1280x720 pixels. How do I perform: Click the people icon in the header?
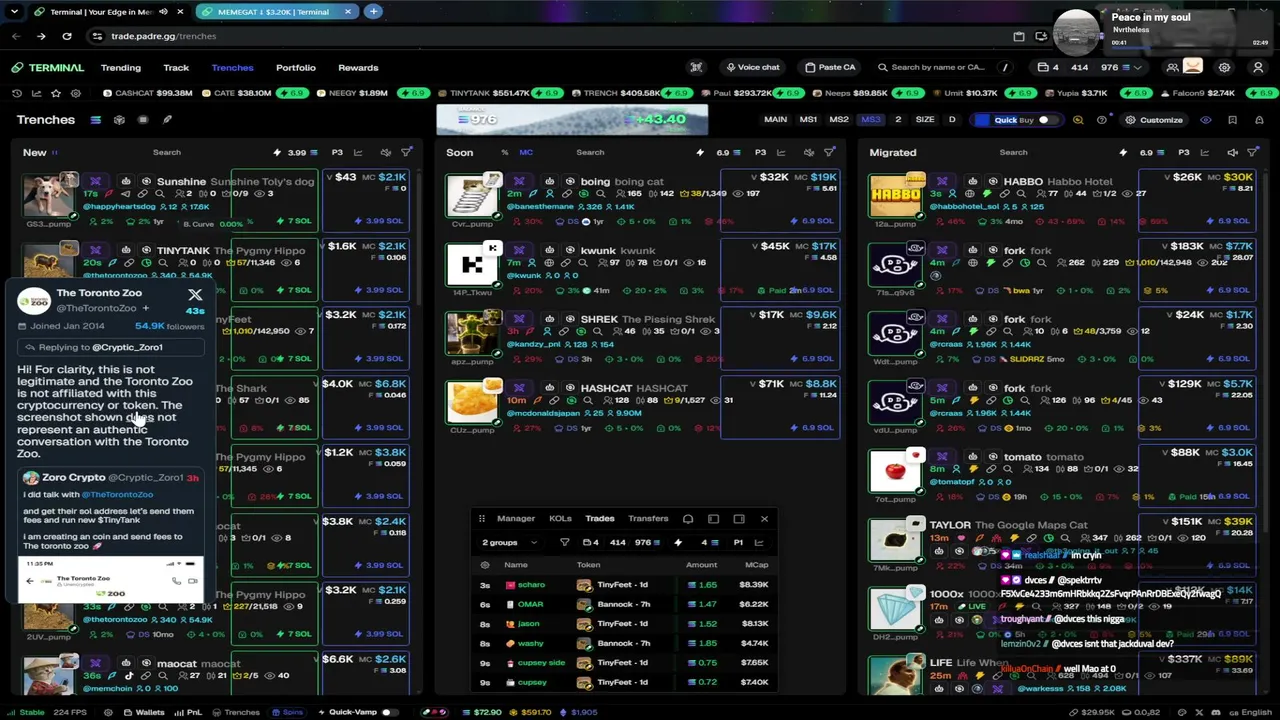pos(1172,67)
